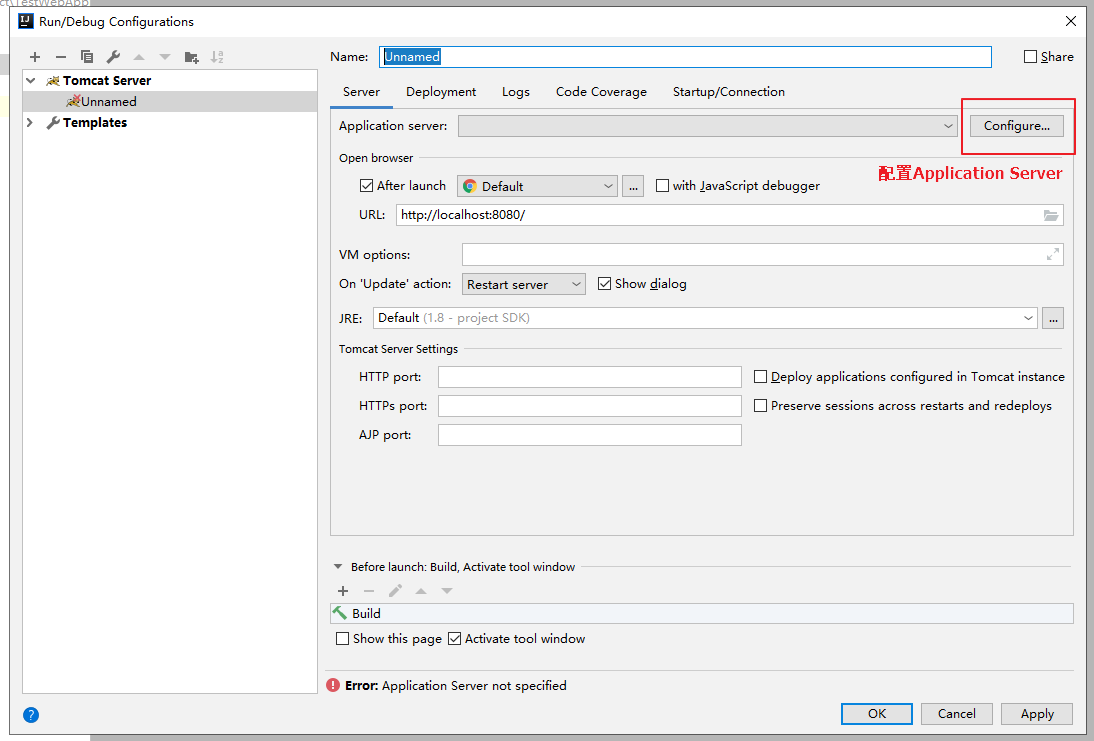Copy the selected configuration
The image size is (1094, 741).
(x=87, y=57)
